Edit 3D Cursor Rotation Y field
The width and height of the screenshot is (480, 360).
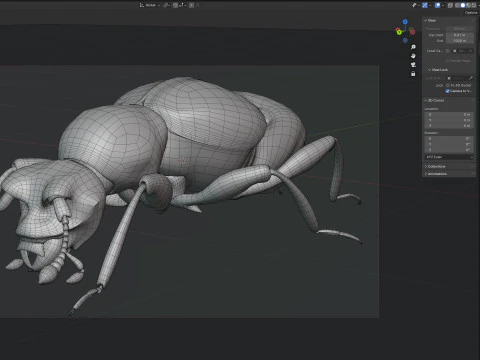(449, 144)
